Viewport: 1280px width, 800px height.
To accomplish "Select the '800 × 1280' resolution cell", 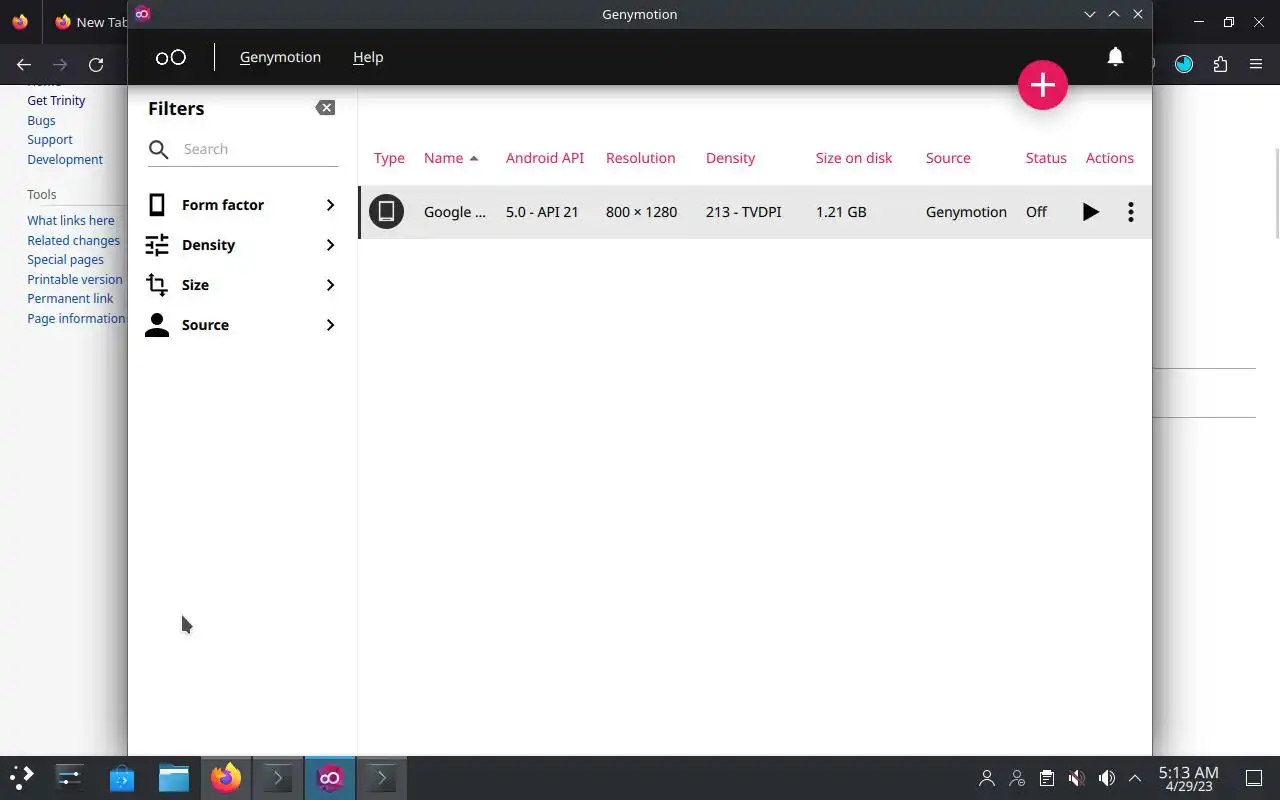I will pyautogui.click(x=642, y=212).
